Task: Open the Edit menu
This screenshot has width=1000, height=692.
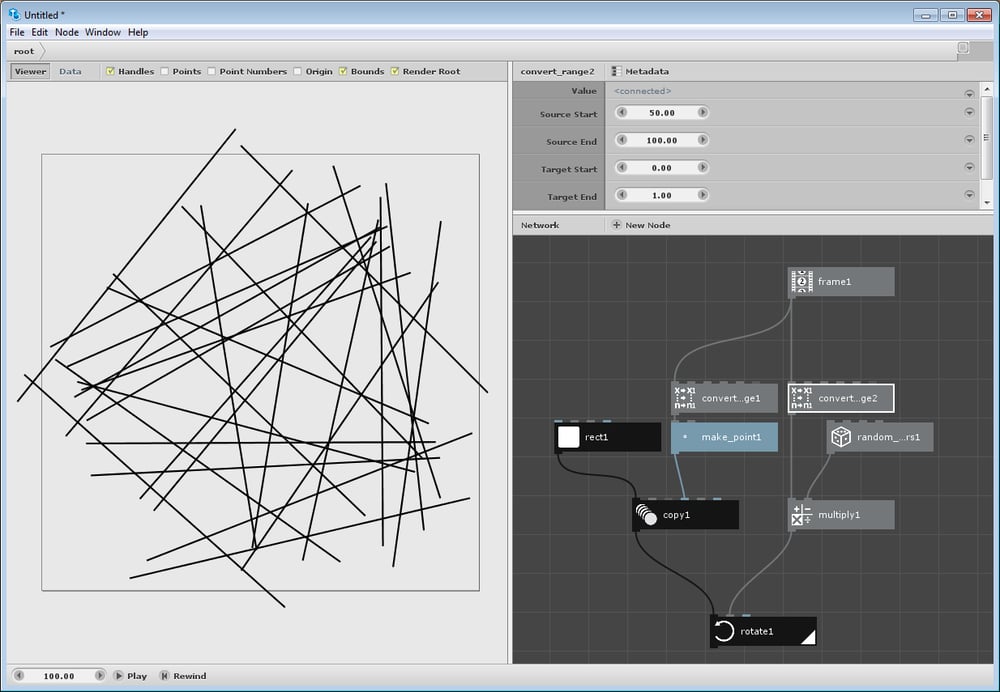Action: coord(40,32)
